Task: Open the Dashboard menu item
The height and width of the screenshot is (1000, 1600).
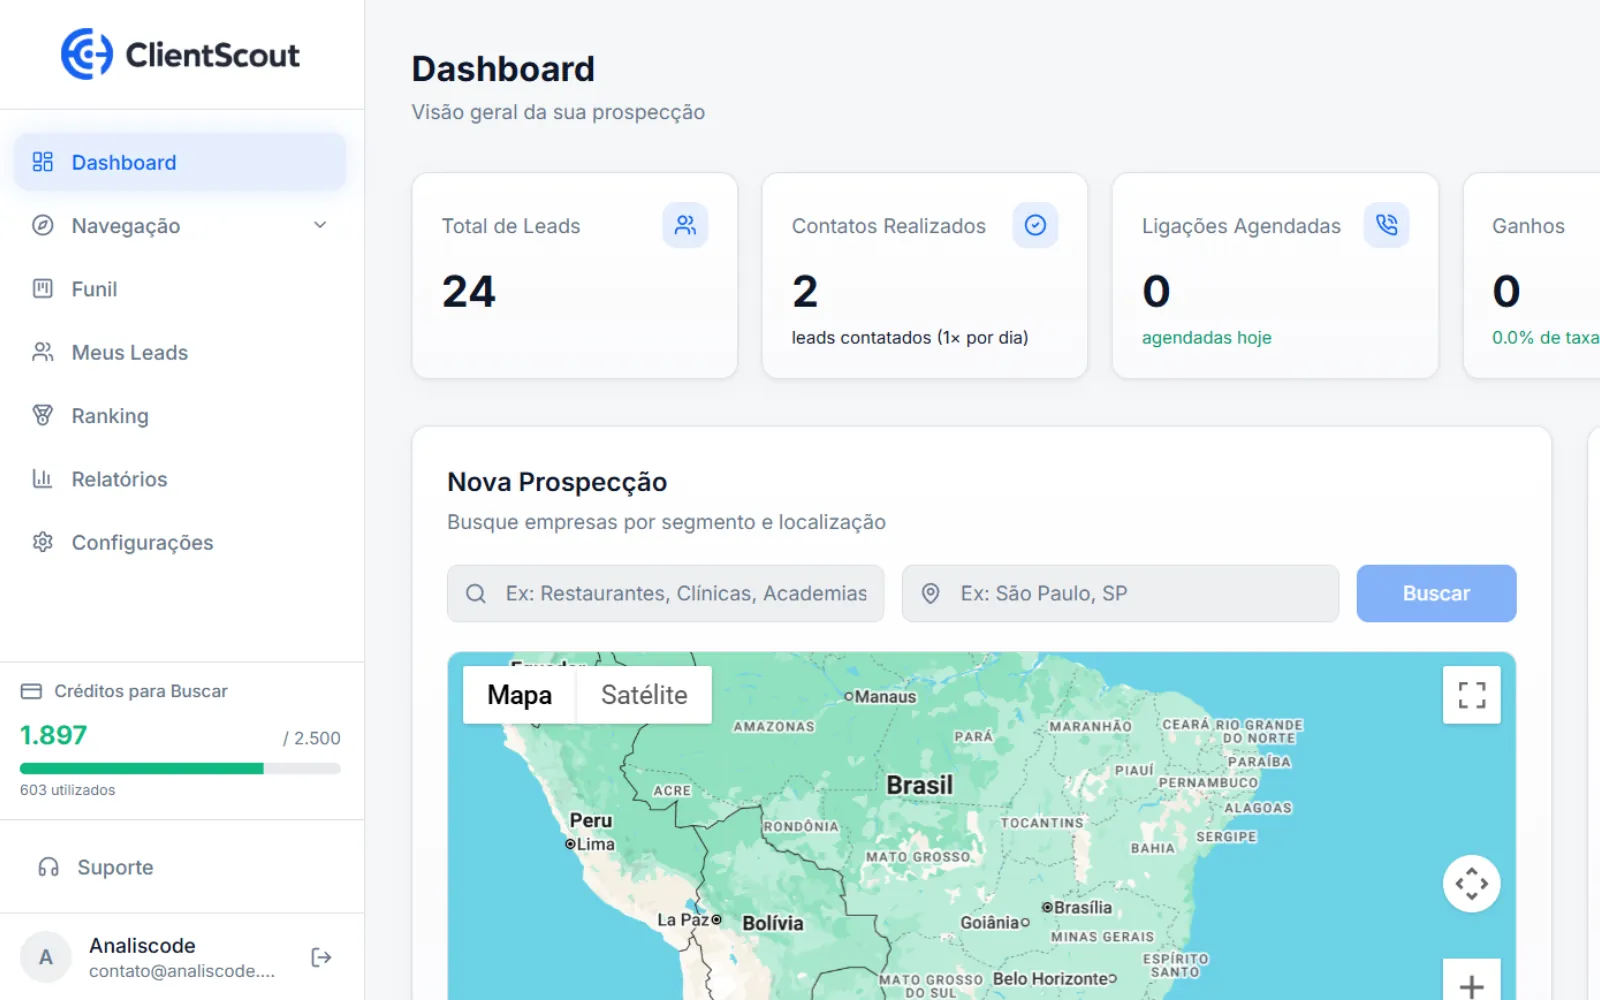Action: pyautogui.click(x=180, y=162)
